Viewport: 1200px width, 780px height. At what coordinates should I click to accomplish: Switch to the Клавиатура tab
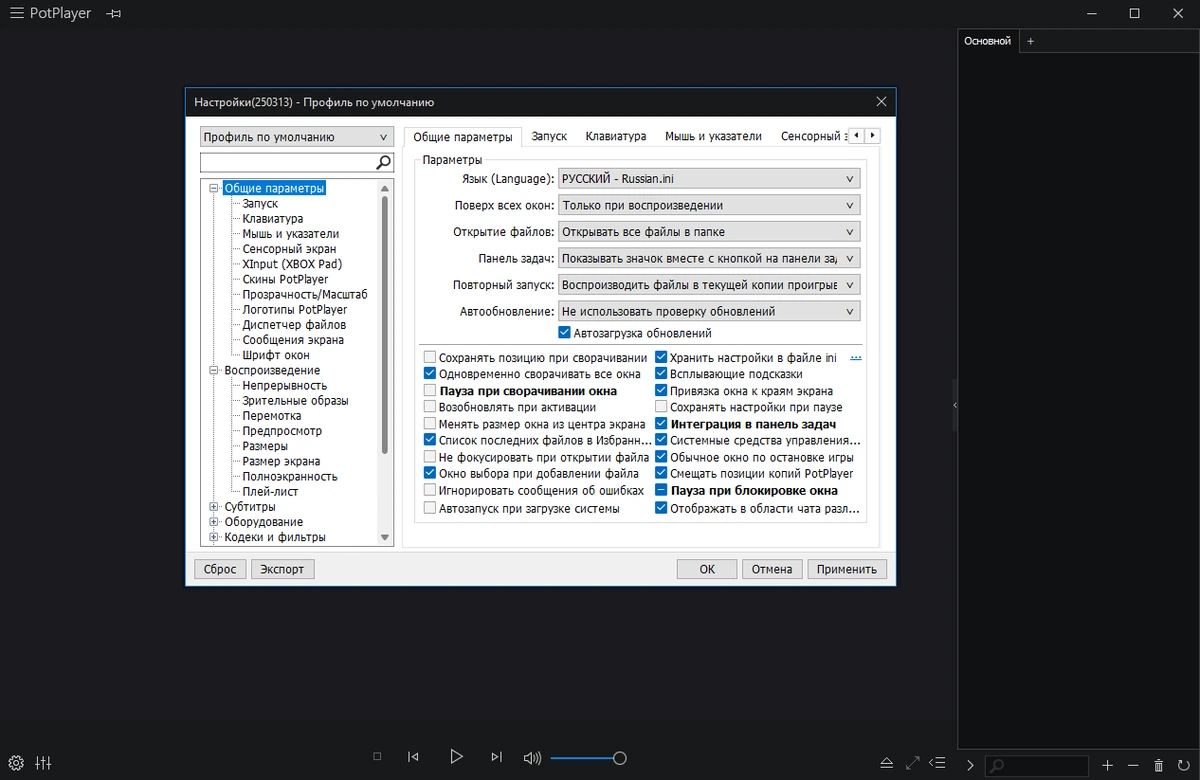coord(616,136)
